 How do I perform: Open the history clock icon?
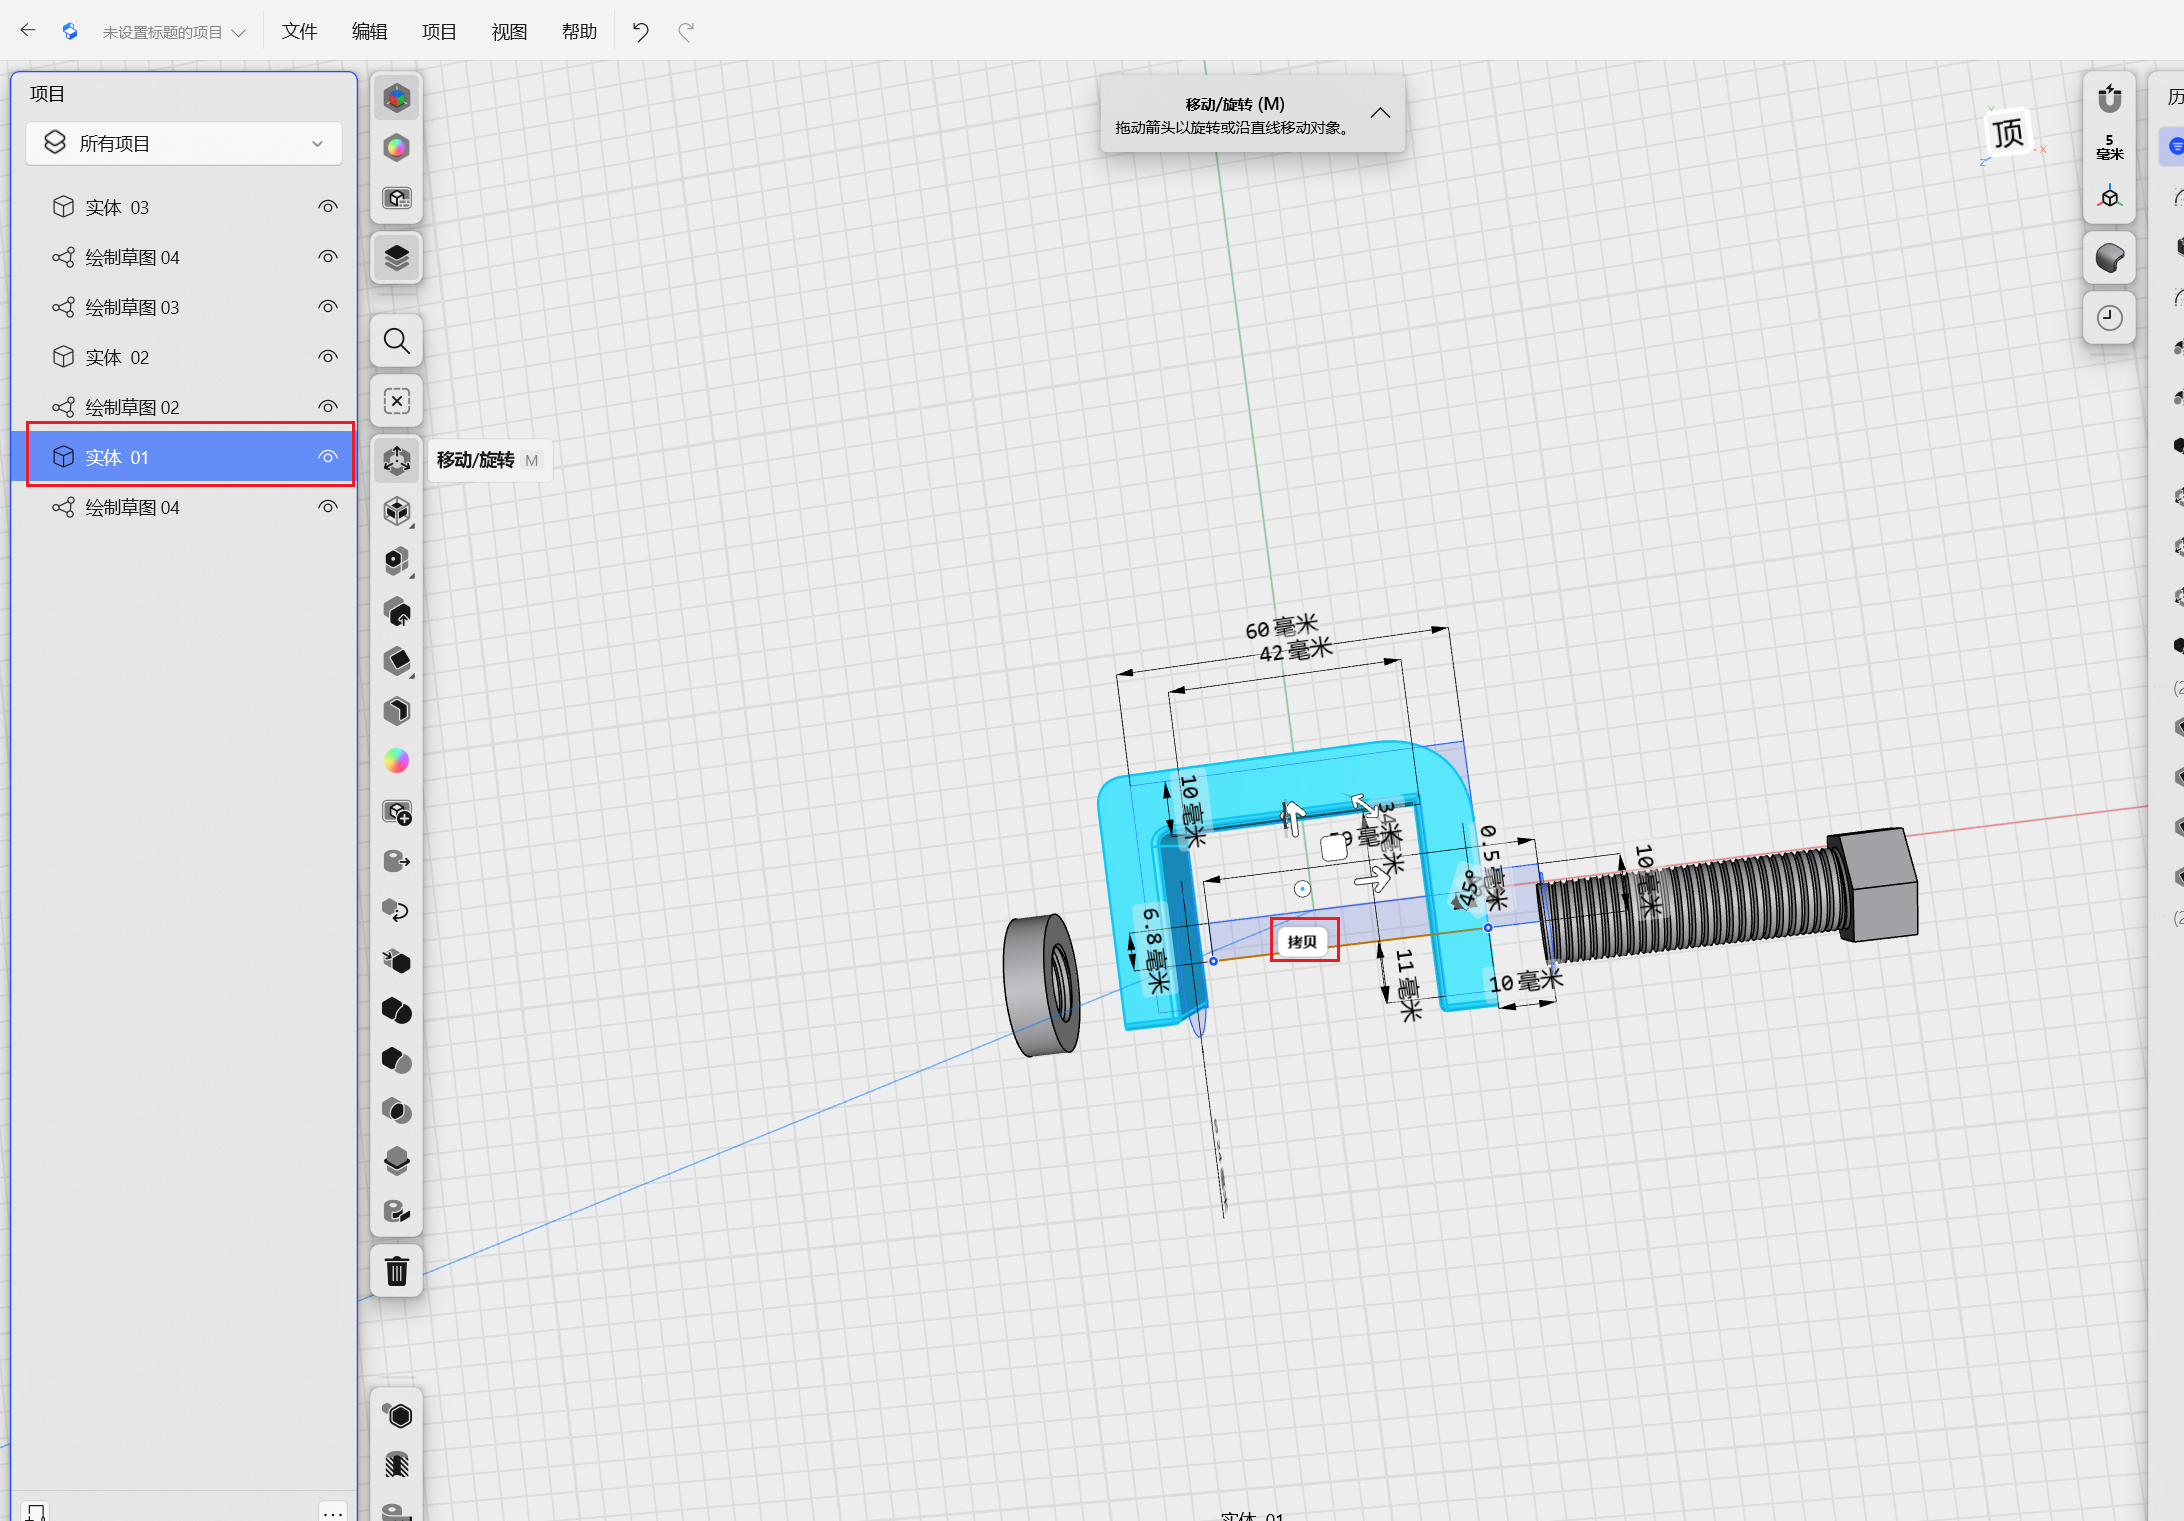click(2109, 318)
